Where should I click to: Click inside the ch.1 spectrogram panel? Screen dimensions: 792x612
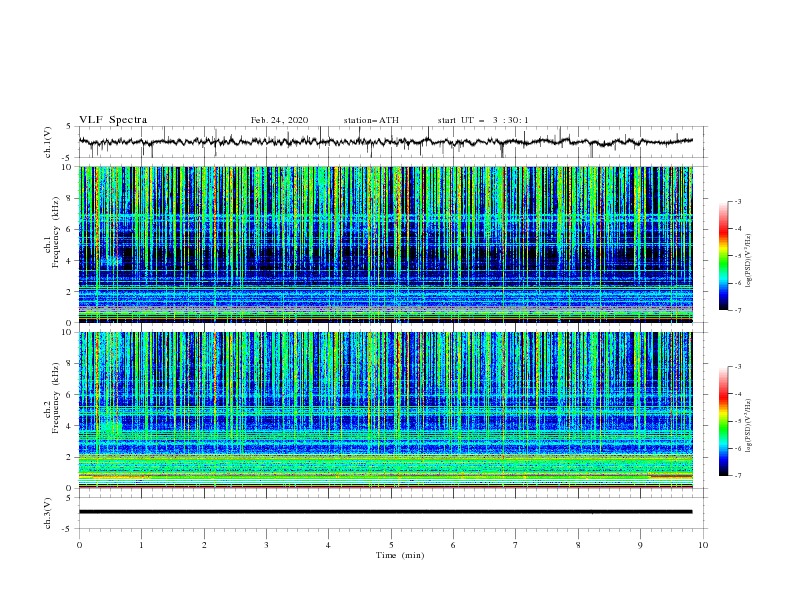tap(385, 244)
